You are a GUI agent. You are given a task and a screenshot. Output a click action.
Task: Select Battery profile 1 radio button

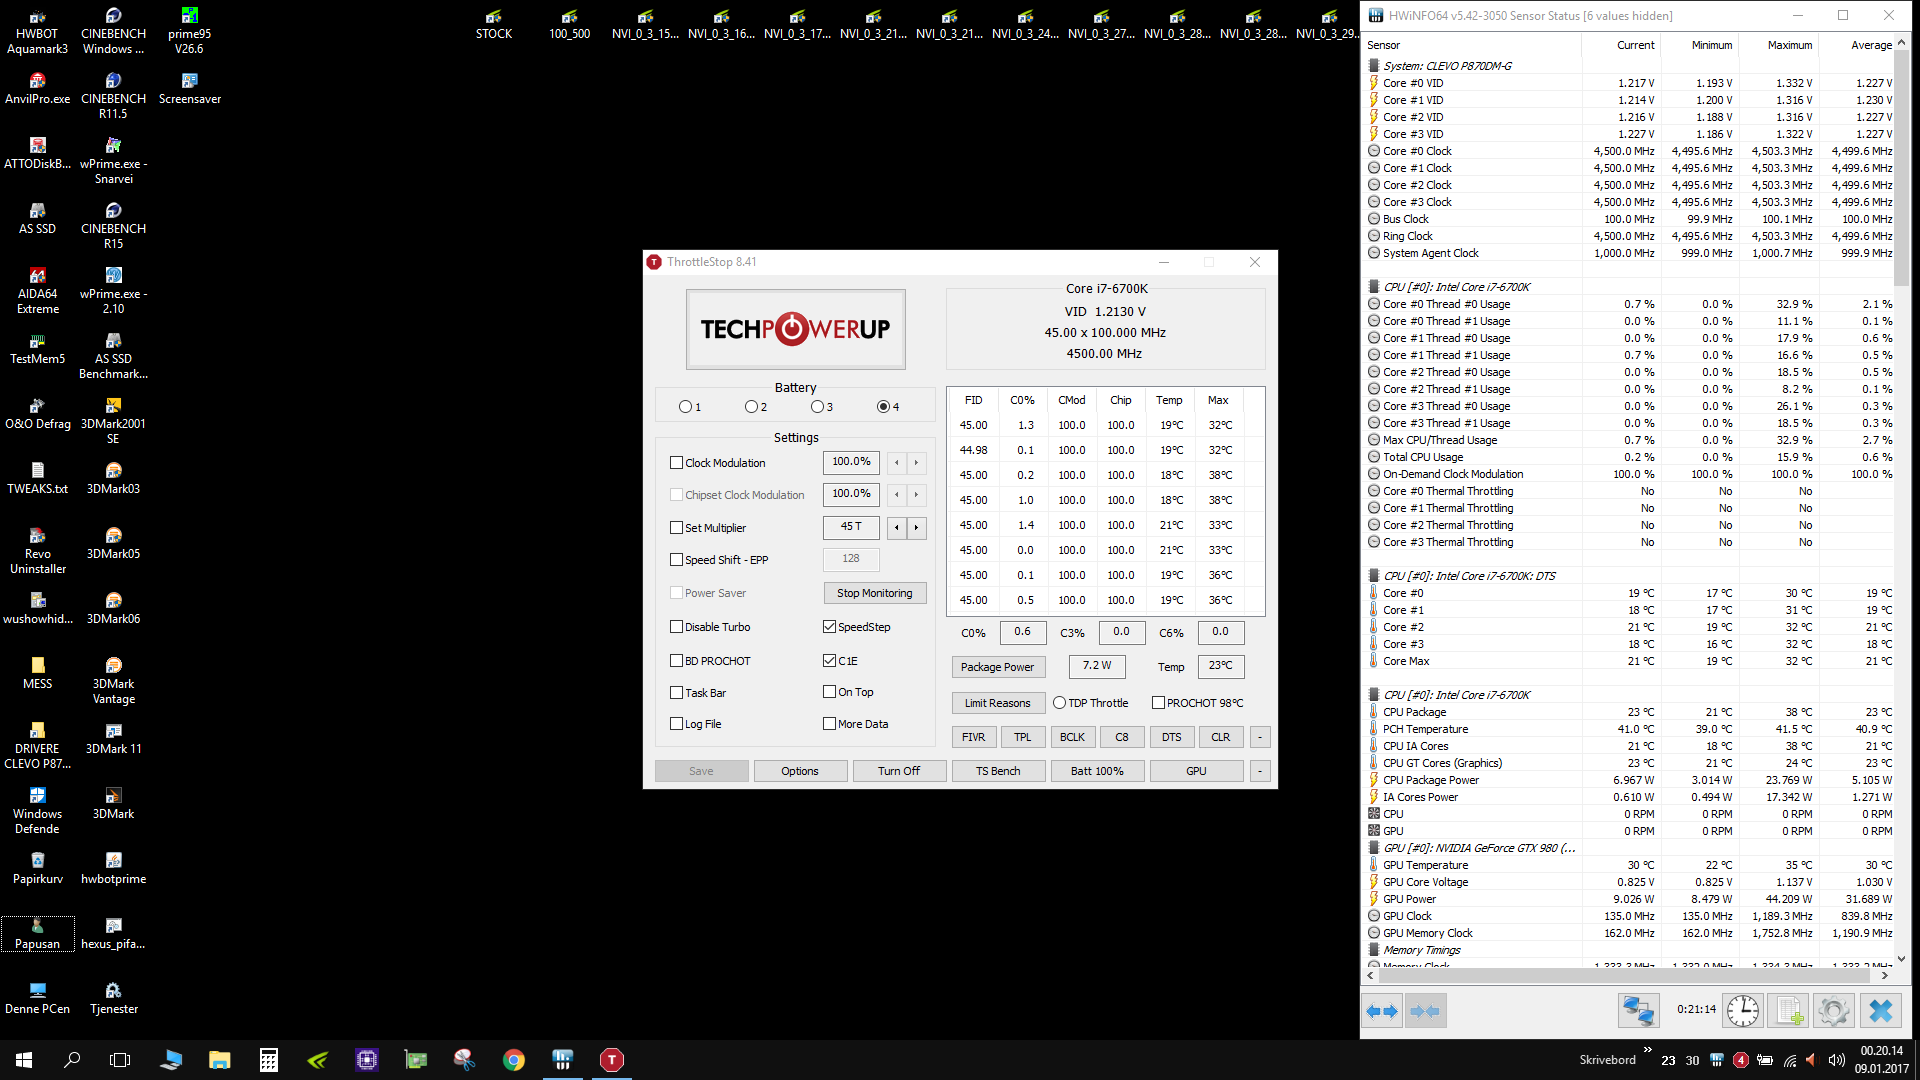(x=685, y=407)
